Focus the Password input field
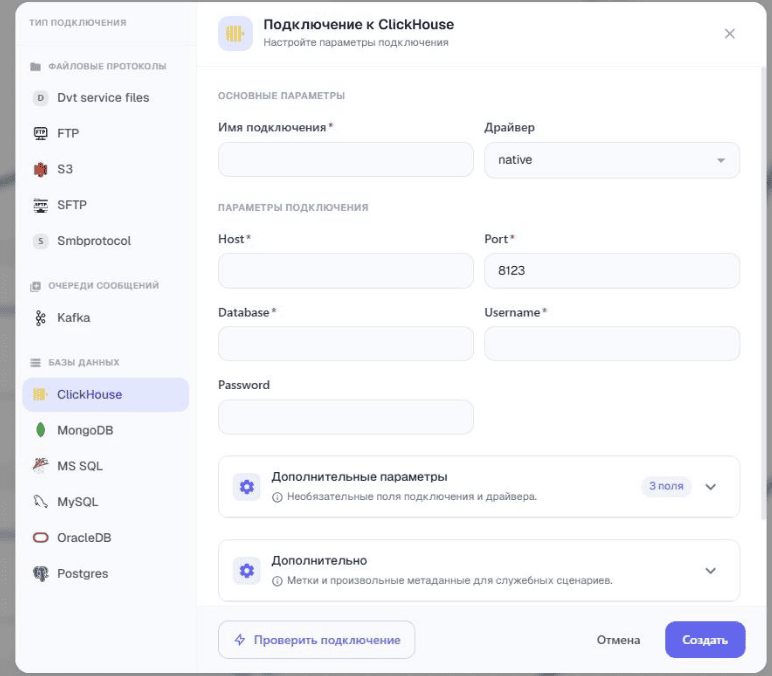772x676 pixels. click(x=346, y=417)
